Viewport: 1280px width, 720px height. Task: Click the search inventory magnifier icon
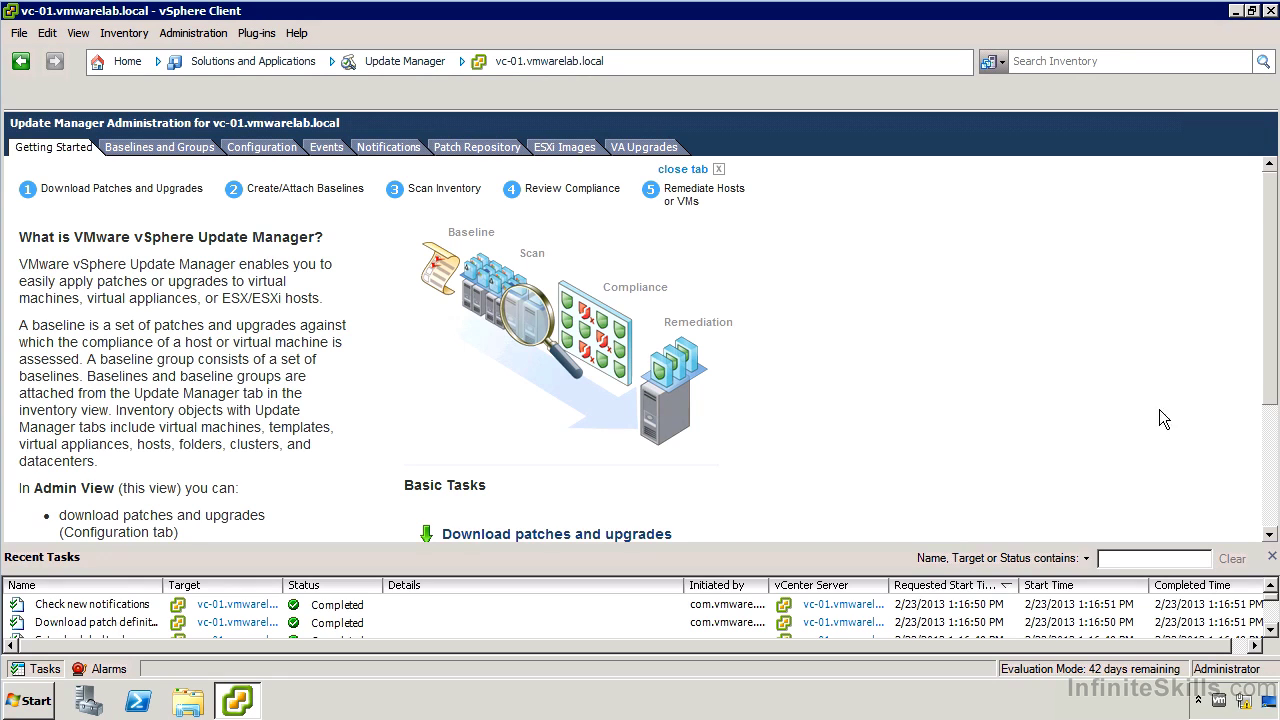pyautogui.click(x=1264, y=62)
